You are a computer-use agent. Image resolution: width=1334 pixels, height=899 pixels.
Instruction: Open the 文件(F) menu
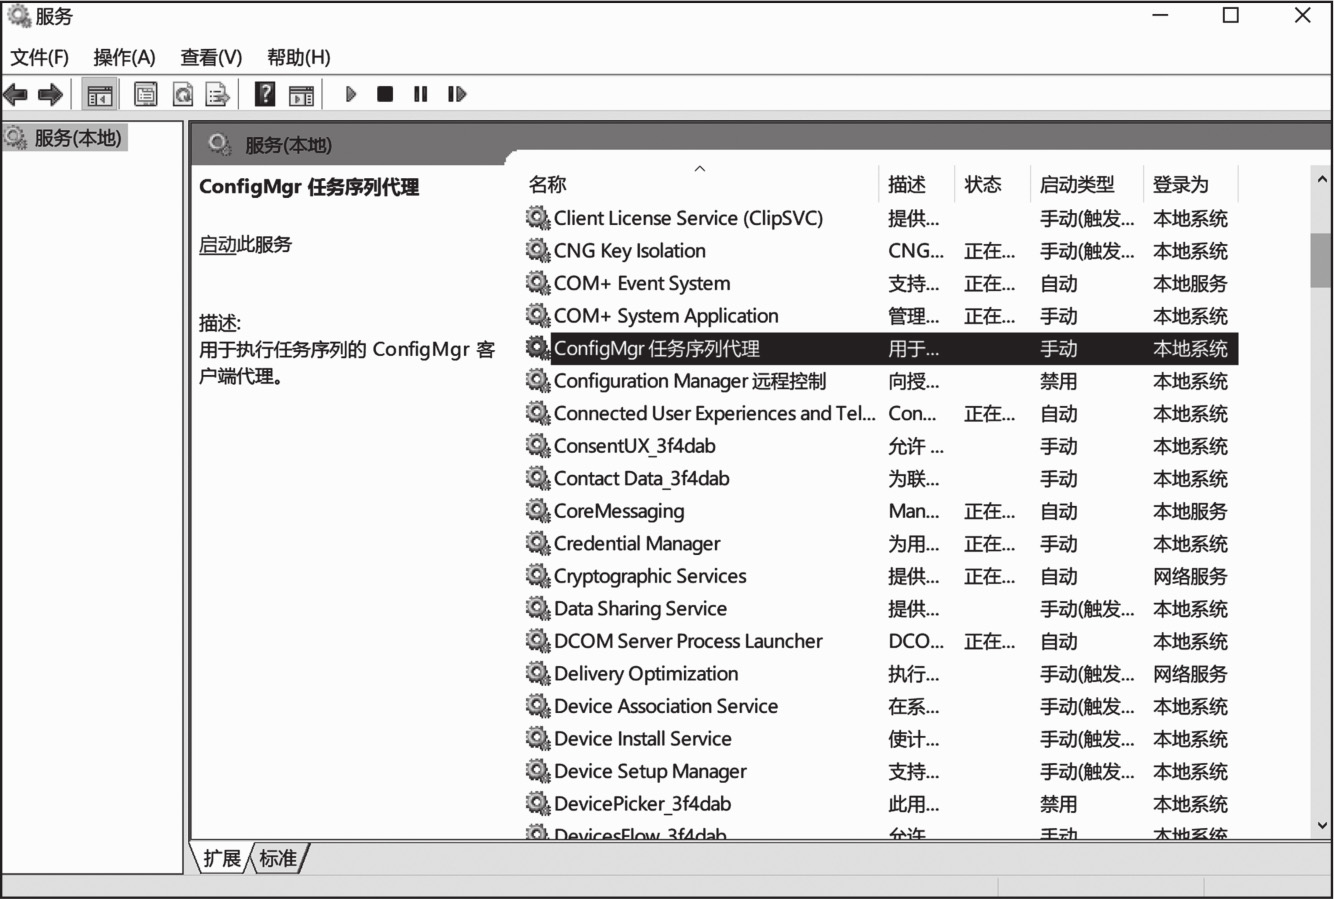click(40, 57)
